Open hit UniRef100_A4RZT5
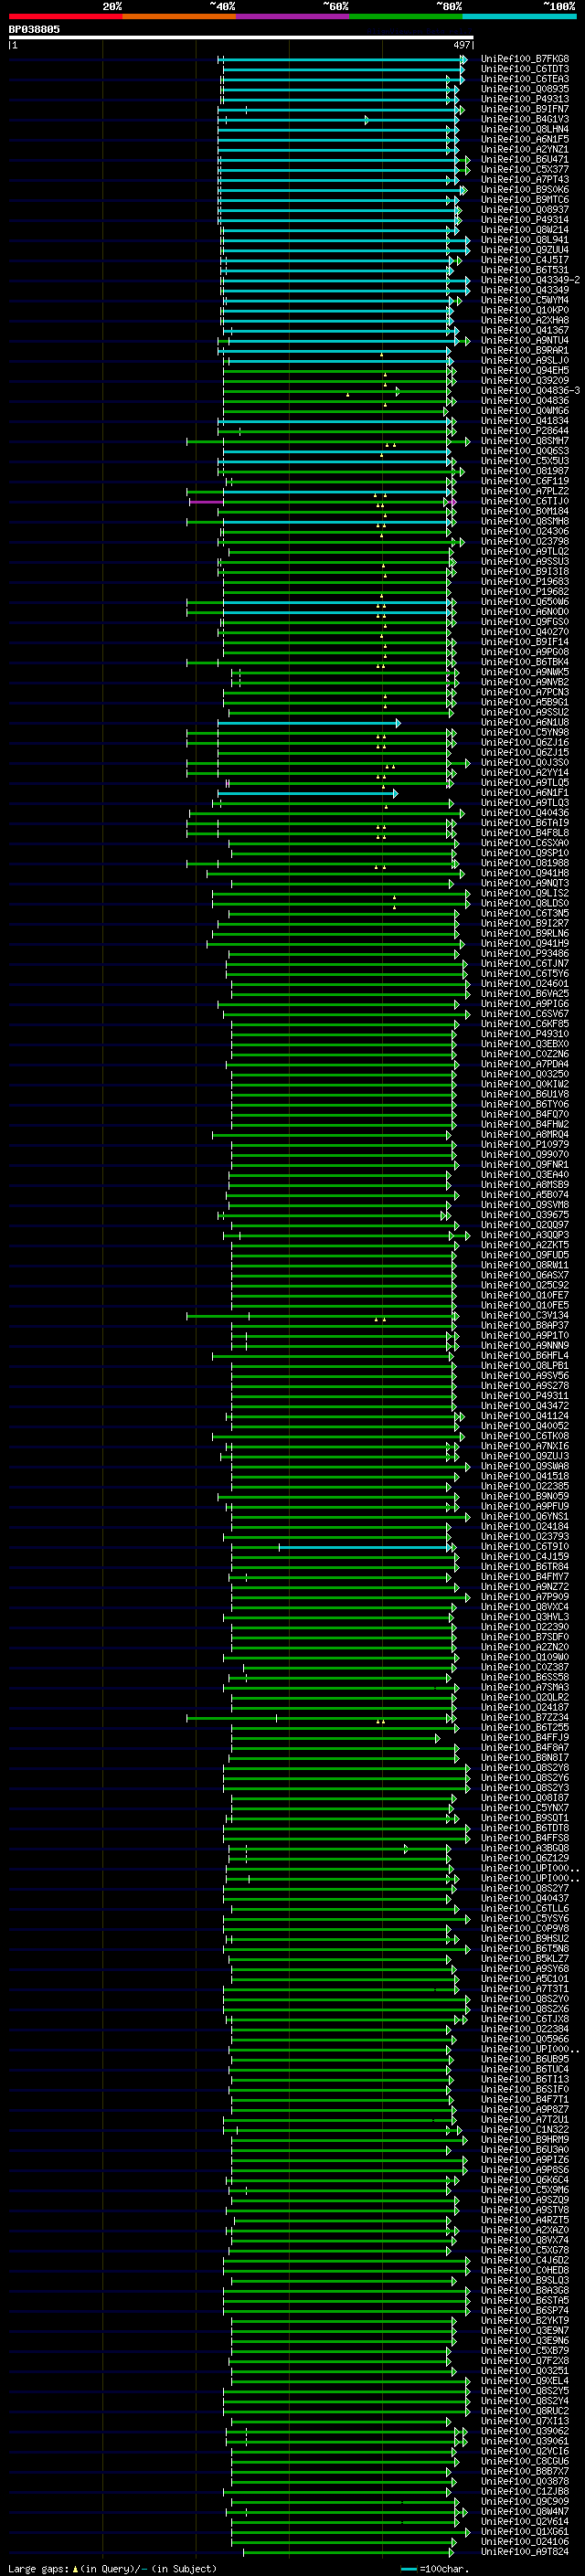 click(525, 2220)
